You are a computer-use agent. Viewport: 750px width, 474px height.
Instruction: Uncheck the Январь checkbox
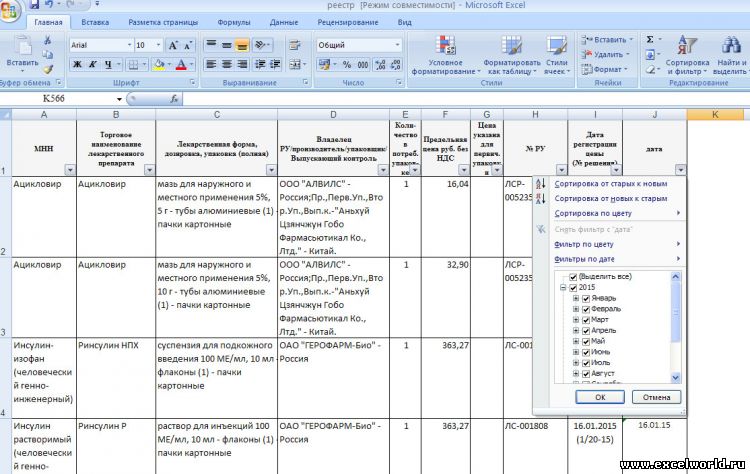(x=586, y=298)
